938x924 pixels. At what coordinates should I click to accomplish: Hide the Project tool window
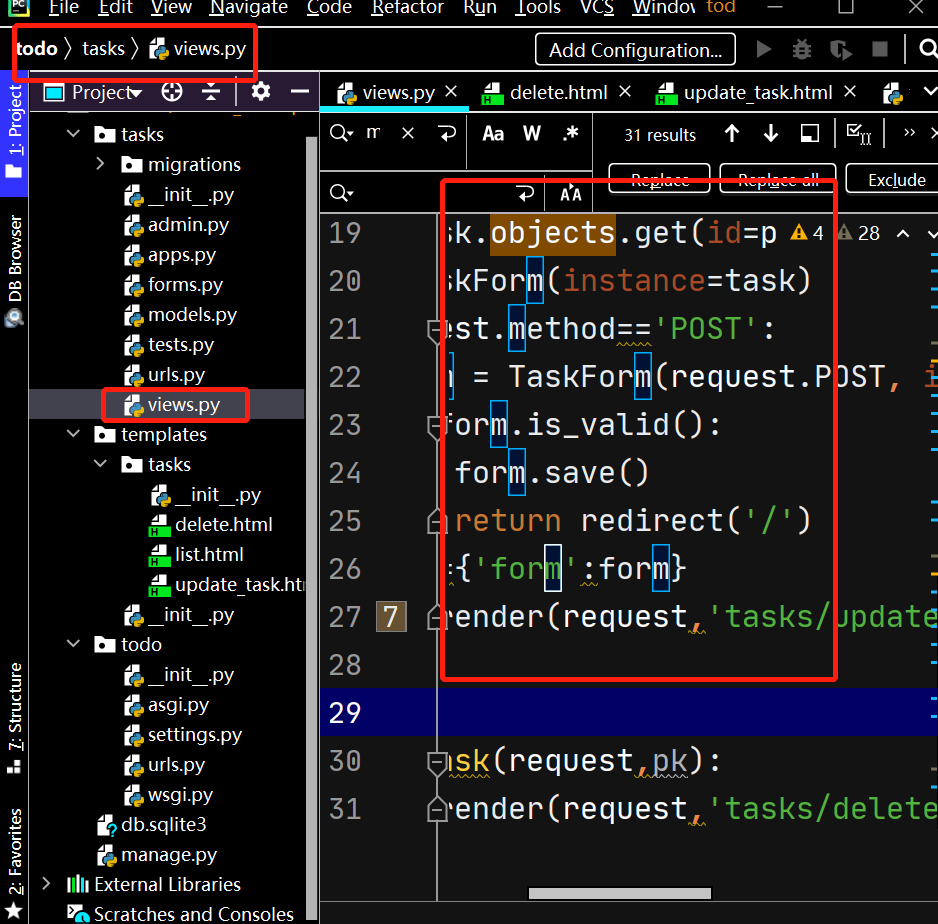pos(300,92)
